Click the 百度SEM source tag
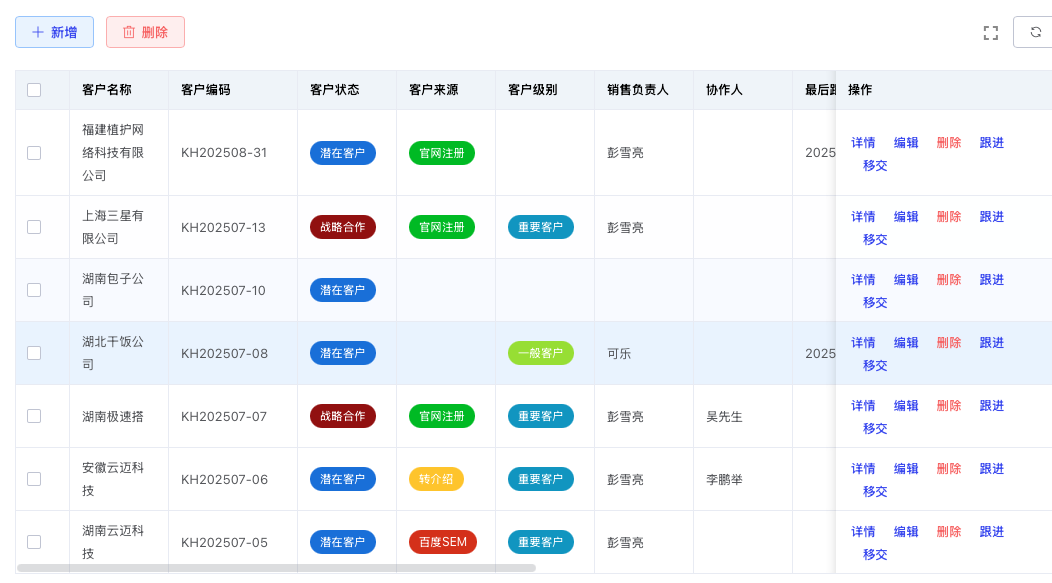This screenshot has width=1052, height=583. [443, 542]
